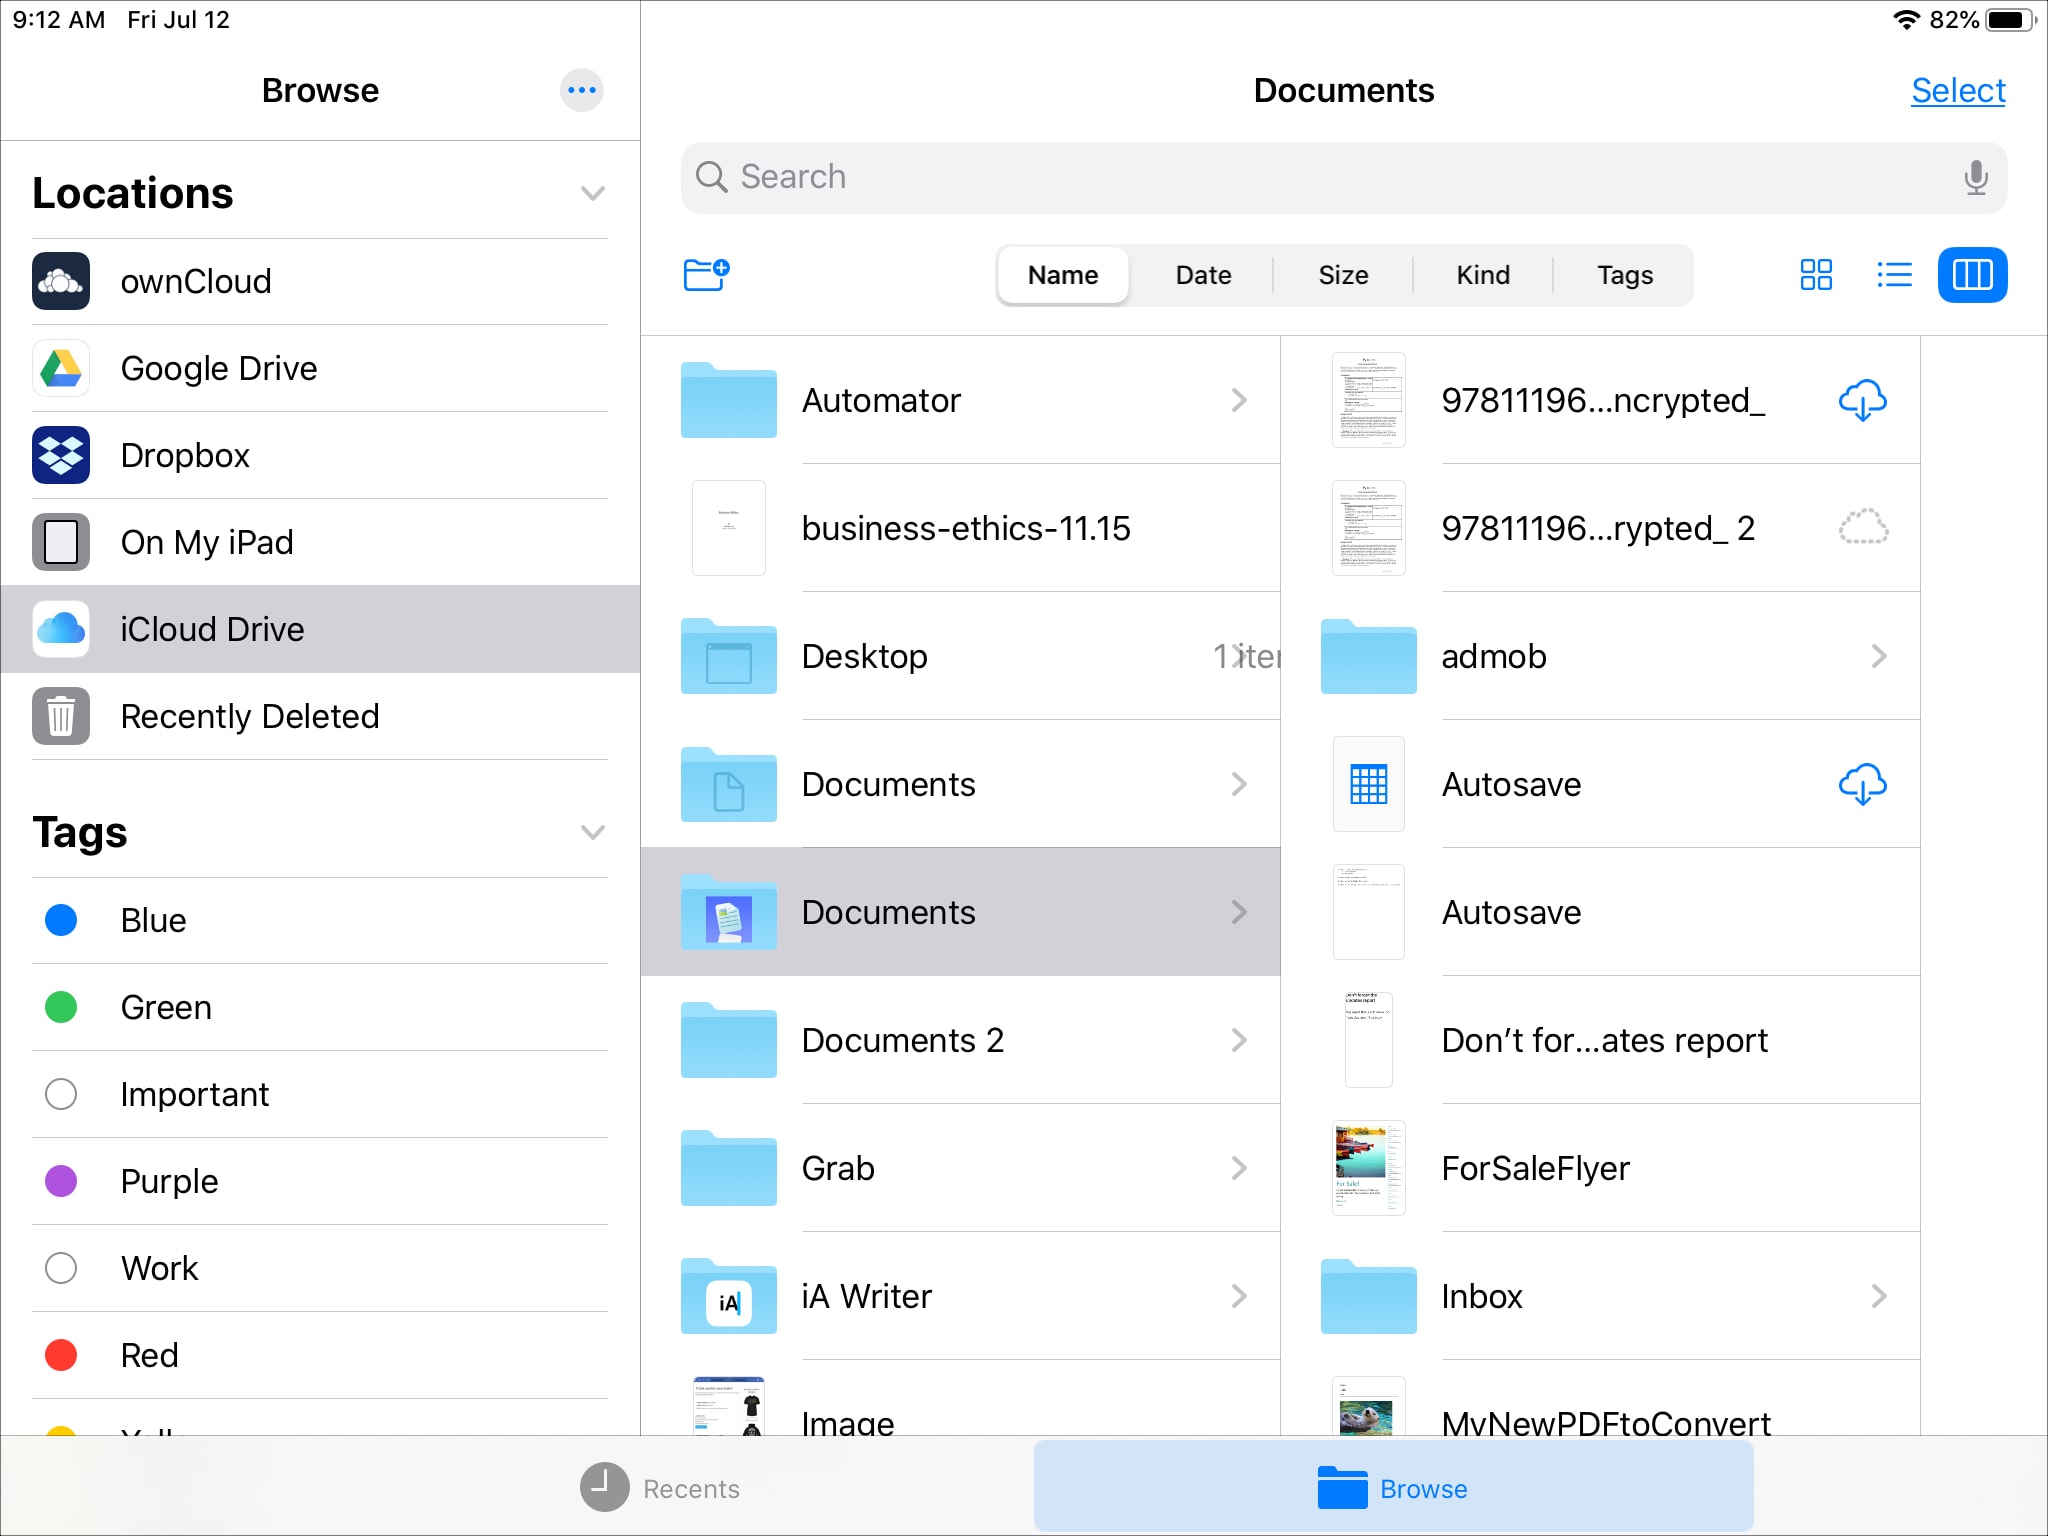This screenshot has height=1536, width=2048.
Task: Open the Google Drive location
Action: (x=320, y=368)
